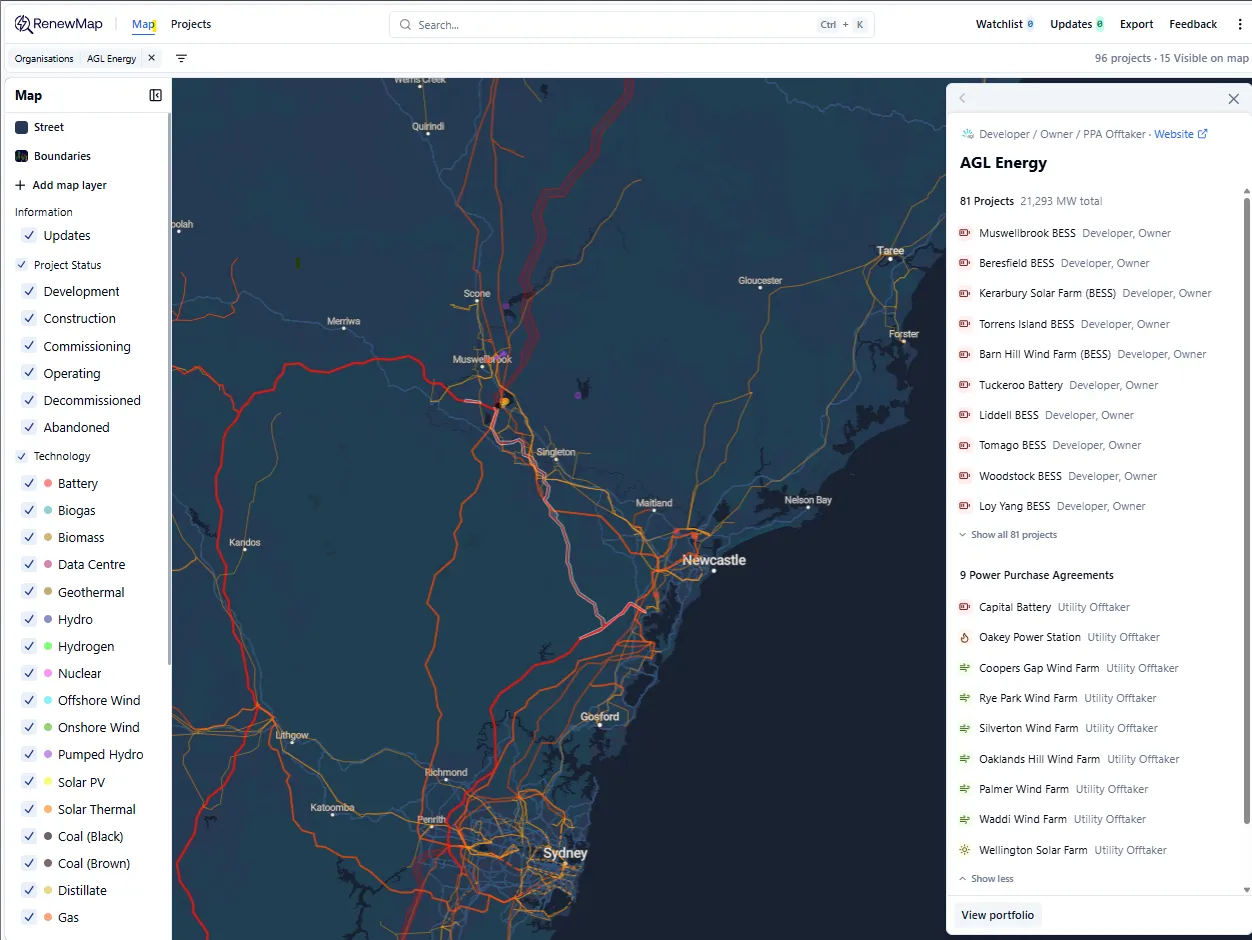Disable the Operating project status filter
This screenshot has width=1252, height=940.
(29, 373)
